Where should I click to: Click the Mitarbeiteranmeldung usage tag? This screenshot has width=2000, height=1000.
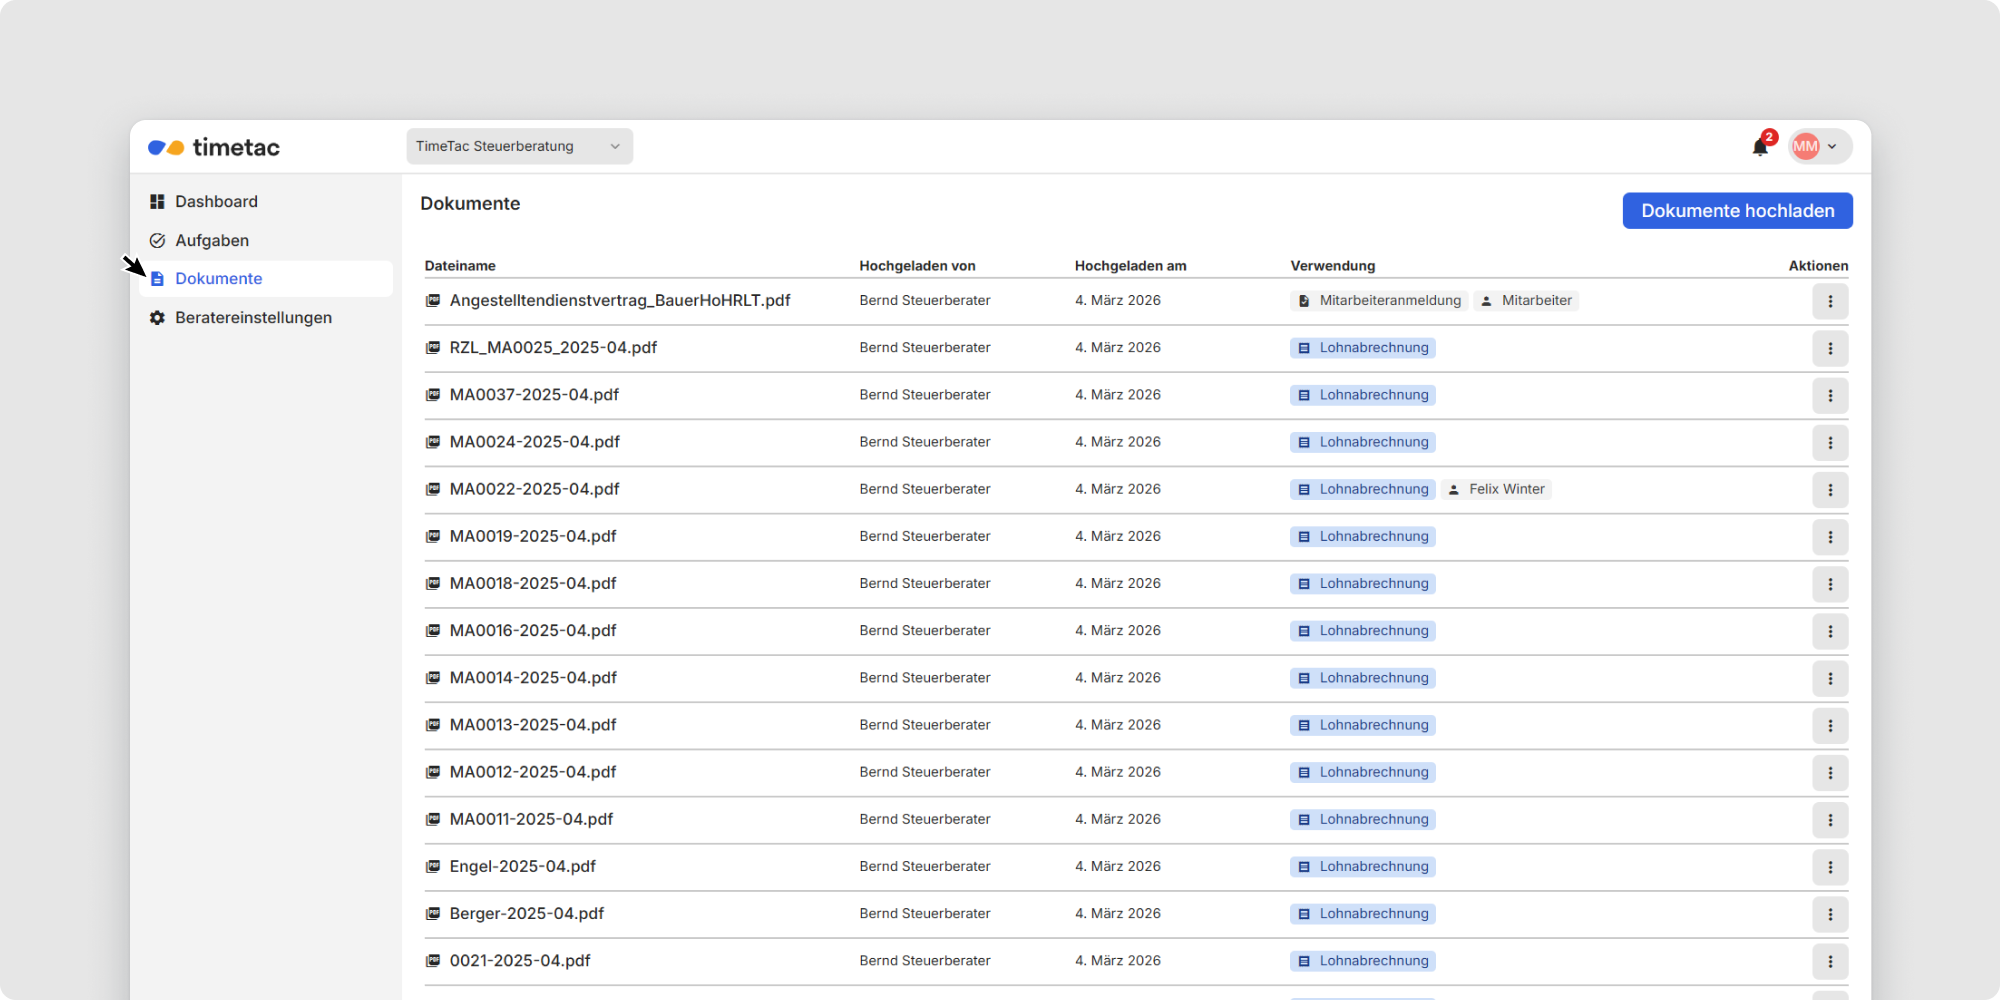pos(1379,301)
